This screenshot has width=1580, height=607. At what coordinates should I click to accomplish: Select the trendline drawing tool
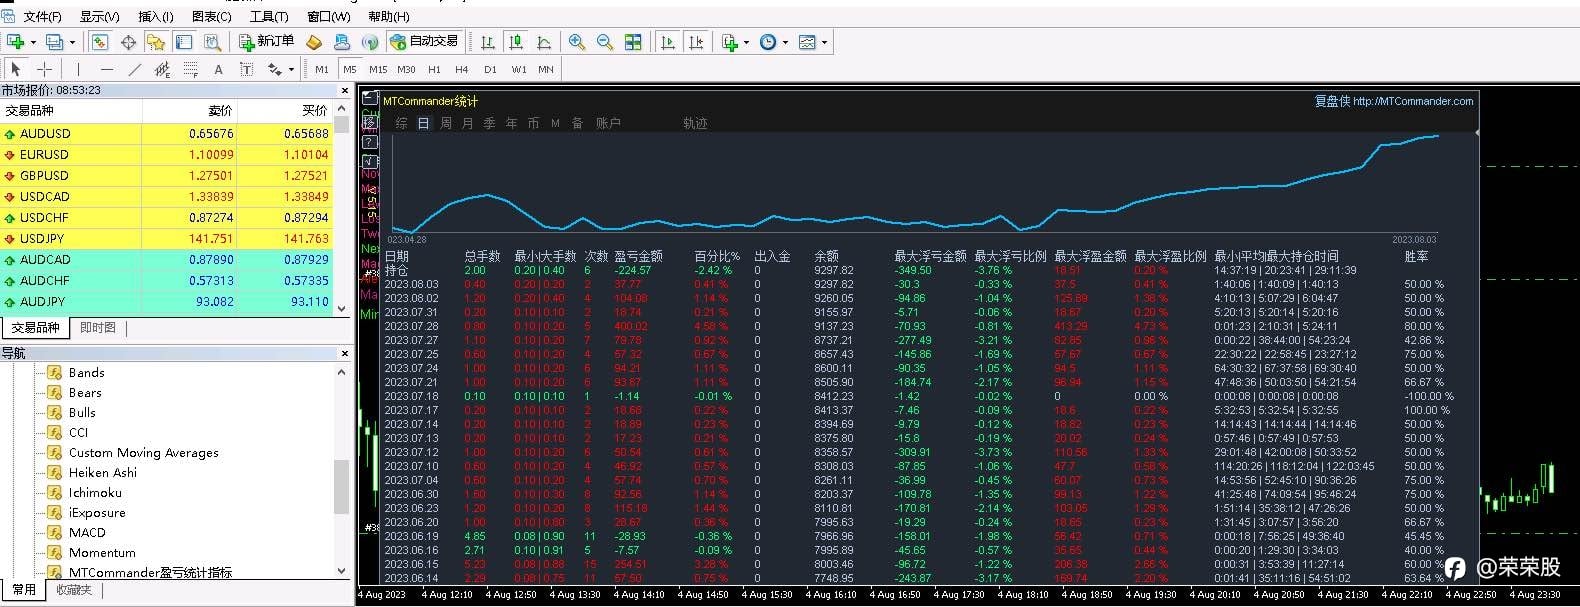[x=134, y=69]
